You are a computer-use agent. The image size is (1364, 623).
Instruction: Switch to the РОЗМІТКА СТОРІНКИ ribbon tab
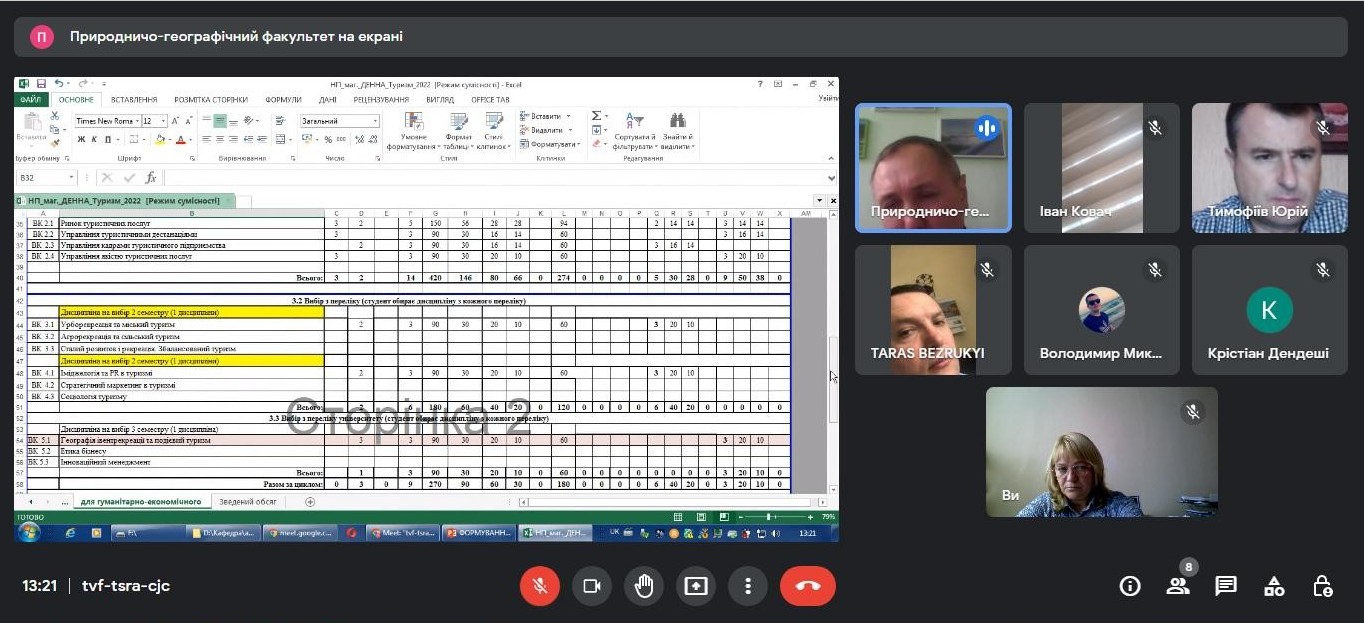(x=211, y=100)
